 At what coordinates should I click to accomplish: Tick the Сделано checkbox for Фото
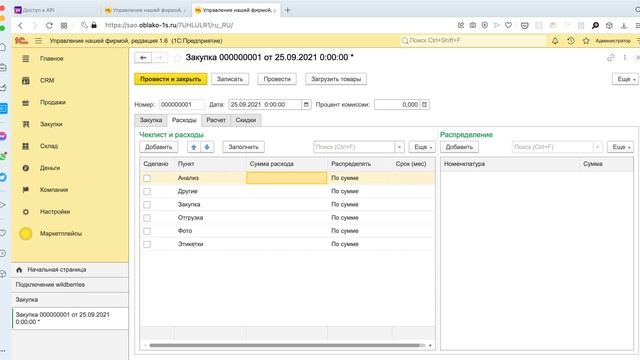147,231
